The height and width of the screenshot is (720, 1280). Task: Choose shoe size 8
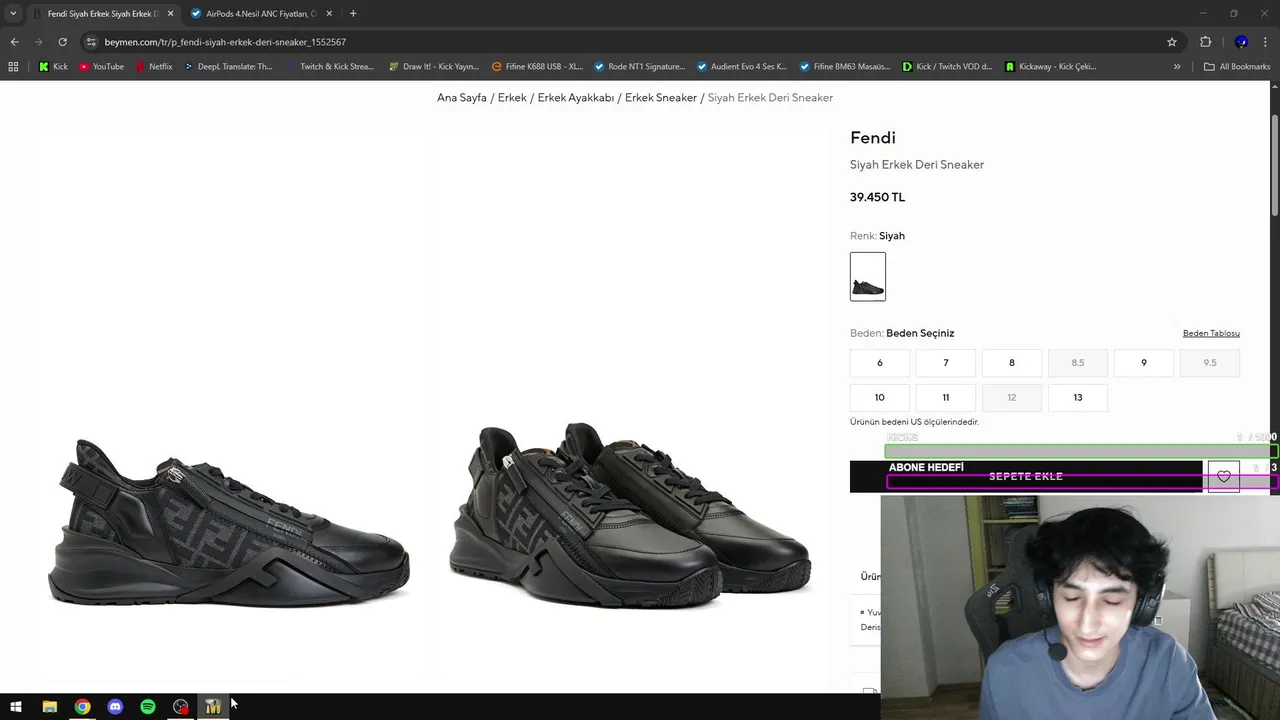(1012, 363)
